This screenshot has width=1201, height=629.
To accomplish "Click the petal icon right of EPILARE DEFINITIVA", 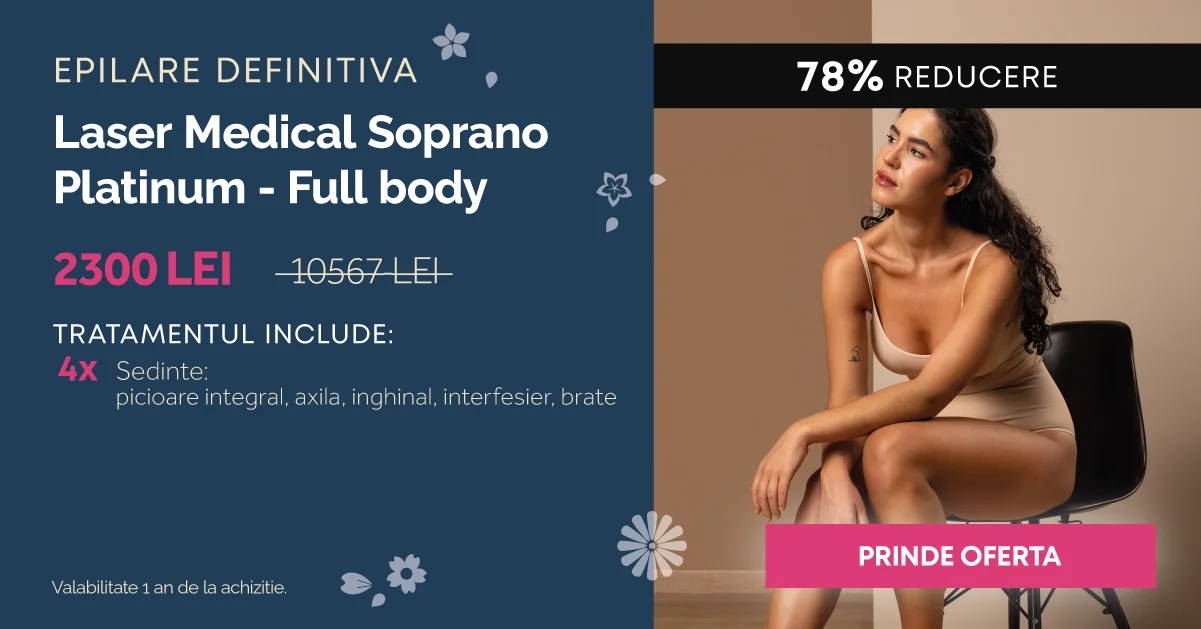I will click(491, 78).
